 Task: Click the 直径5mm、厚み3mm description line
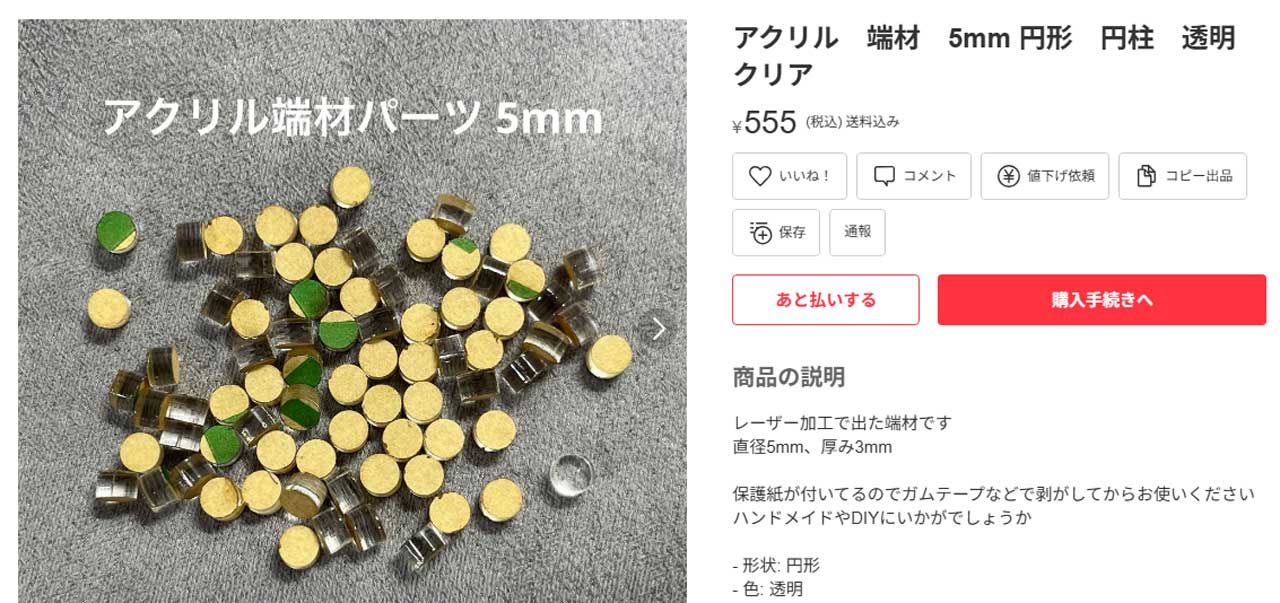[x=812, y=446]
